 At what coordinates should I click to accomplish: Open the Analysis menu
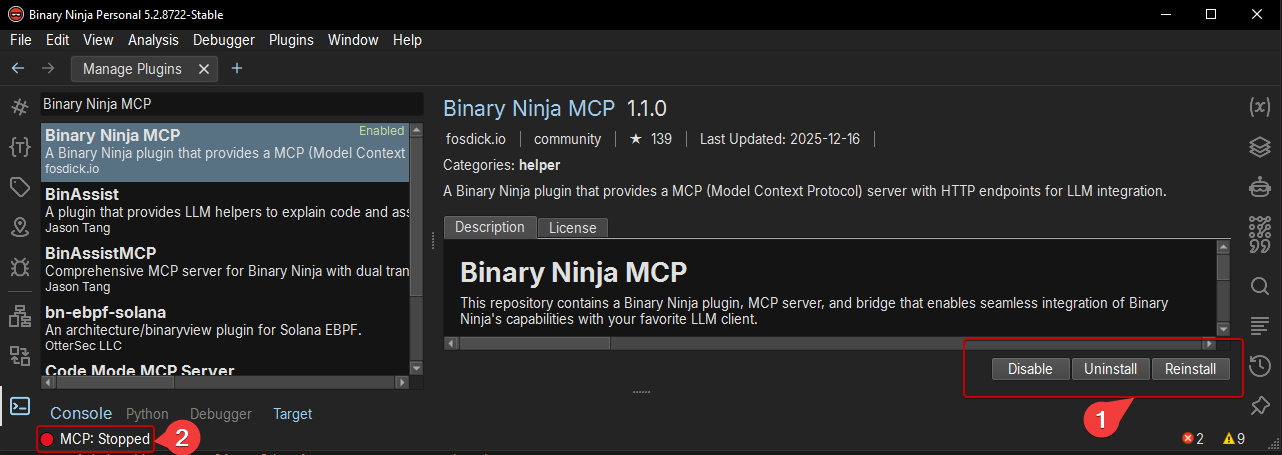153,40
